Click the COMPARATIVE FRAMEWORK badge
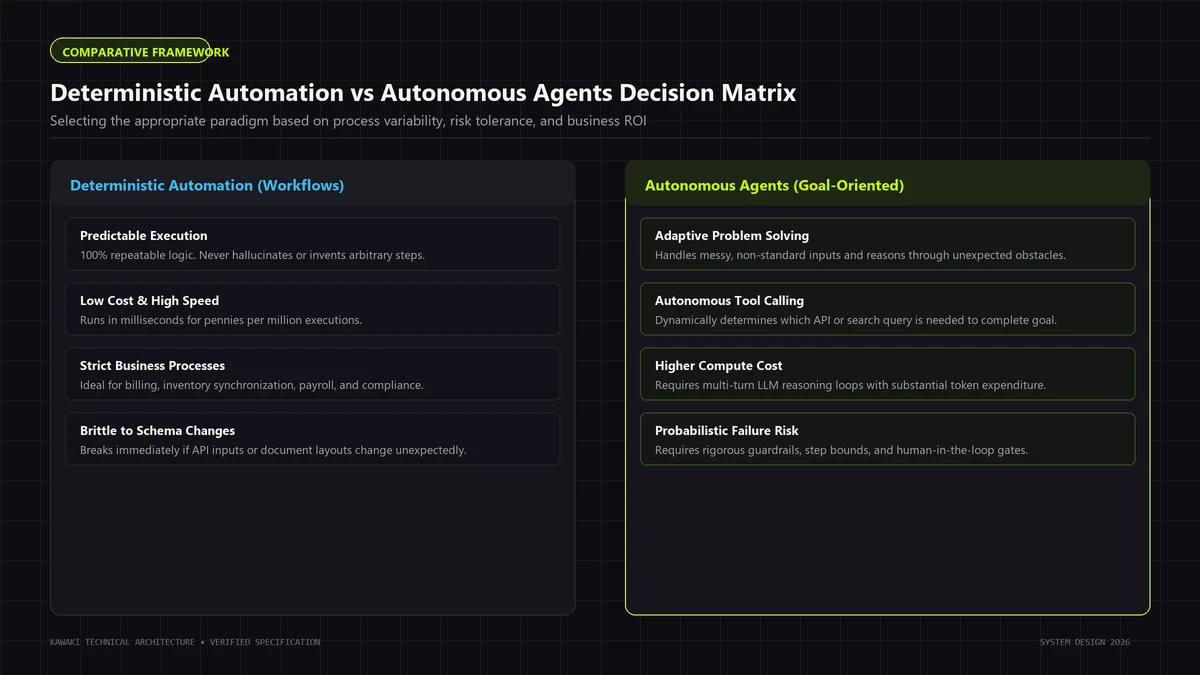The image size is (1200, 675). tap(130, 51)
